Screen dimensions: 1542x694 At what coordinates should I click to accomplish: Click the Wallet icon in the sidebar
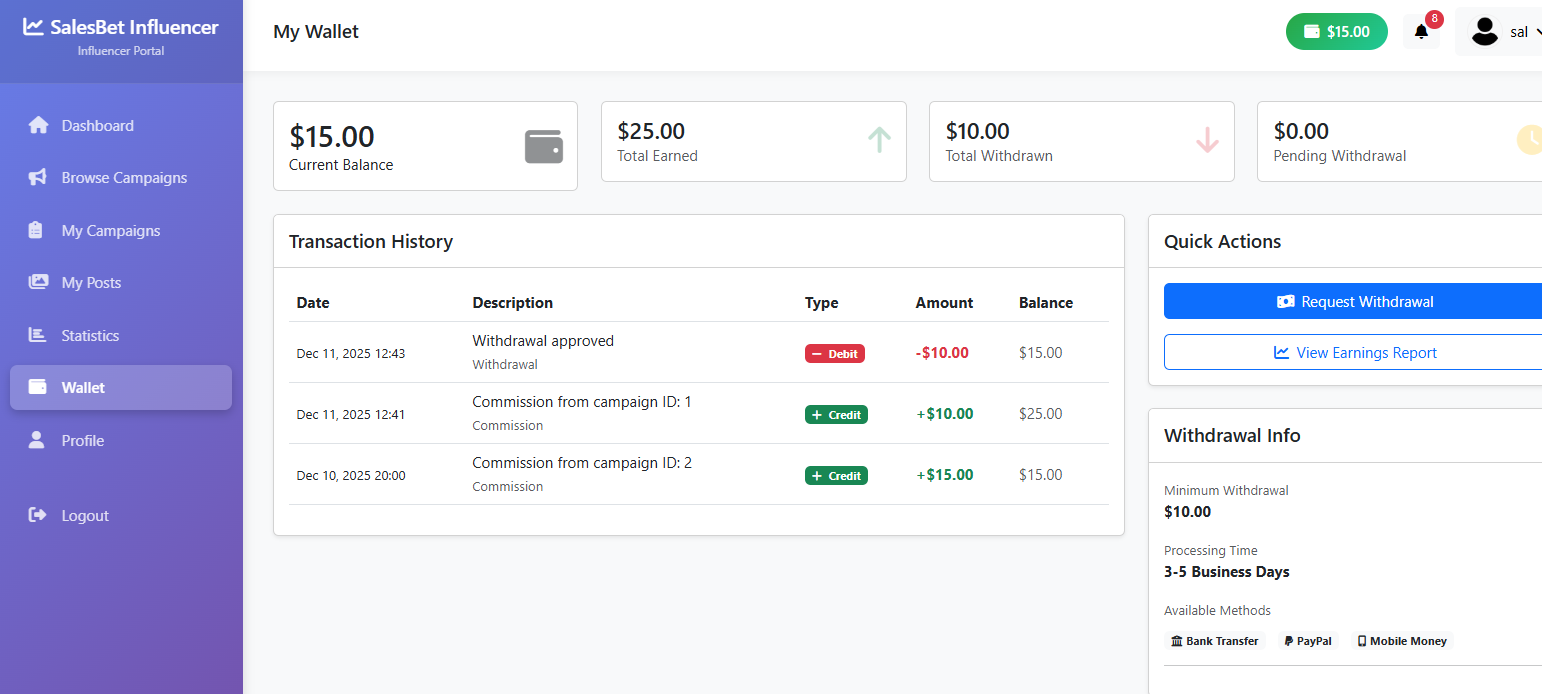[36, 387]
